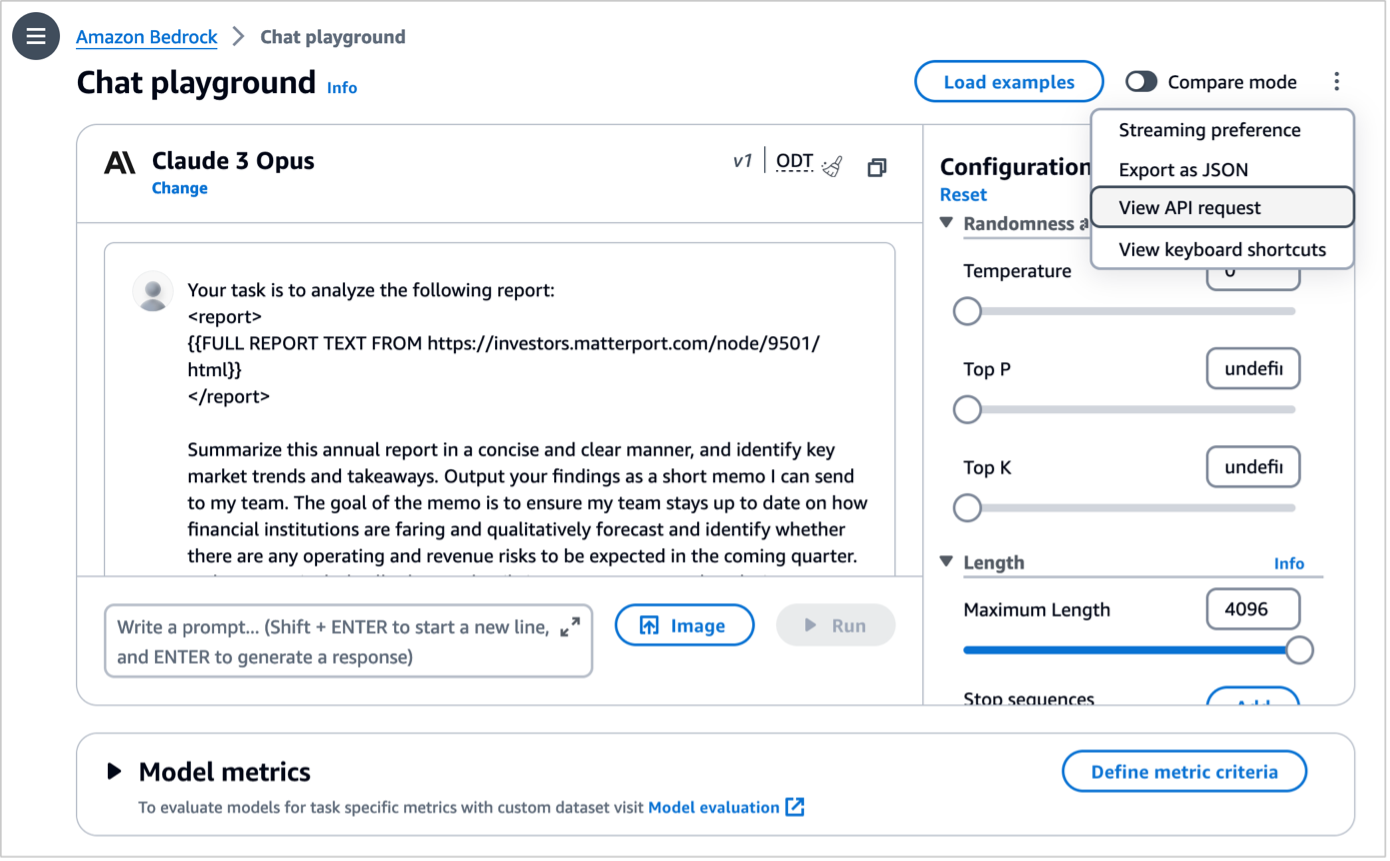
Task: Expand the Model metrics section
Action: tap(115, 771)
